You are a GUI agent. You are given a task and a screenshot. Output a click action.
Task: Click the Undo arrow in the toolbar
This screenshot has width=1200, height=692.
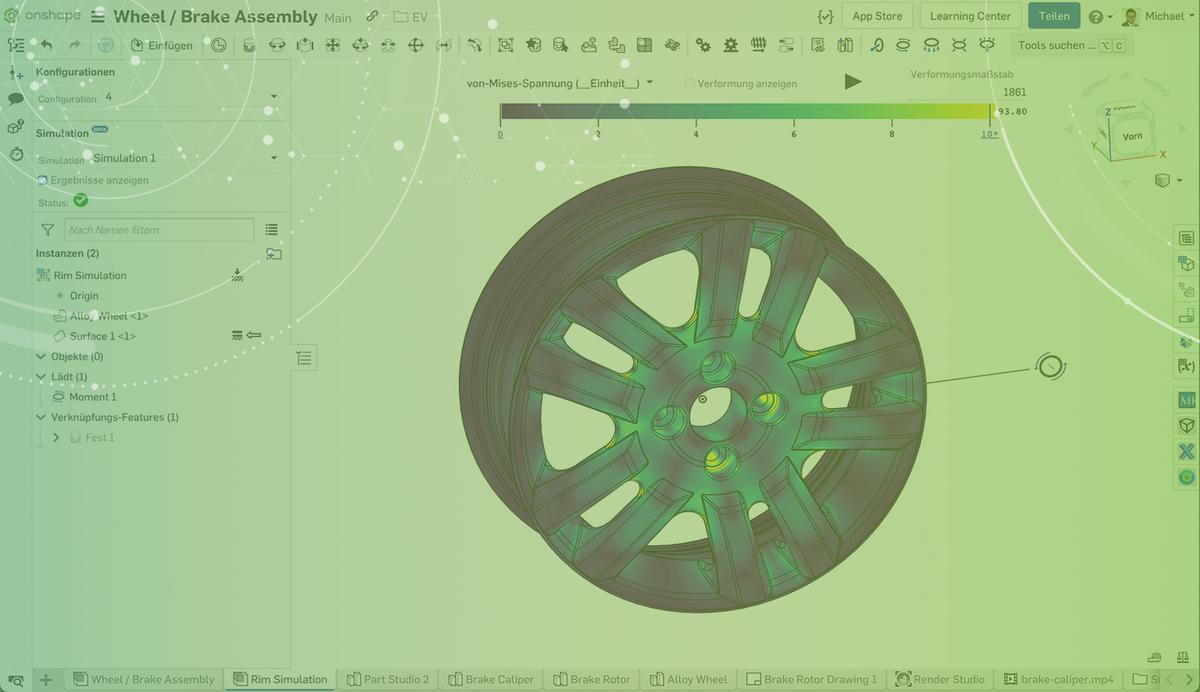47,45
